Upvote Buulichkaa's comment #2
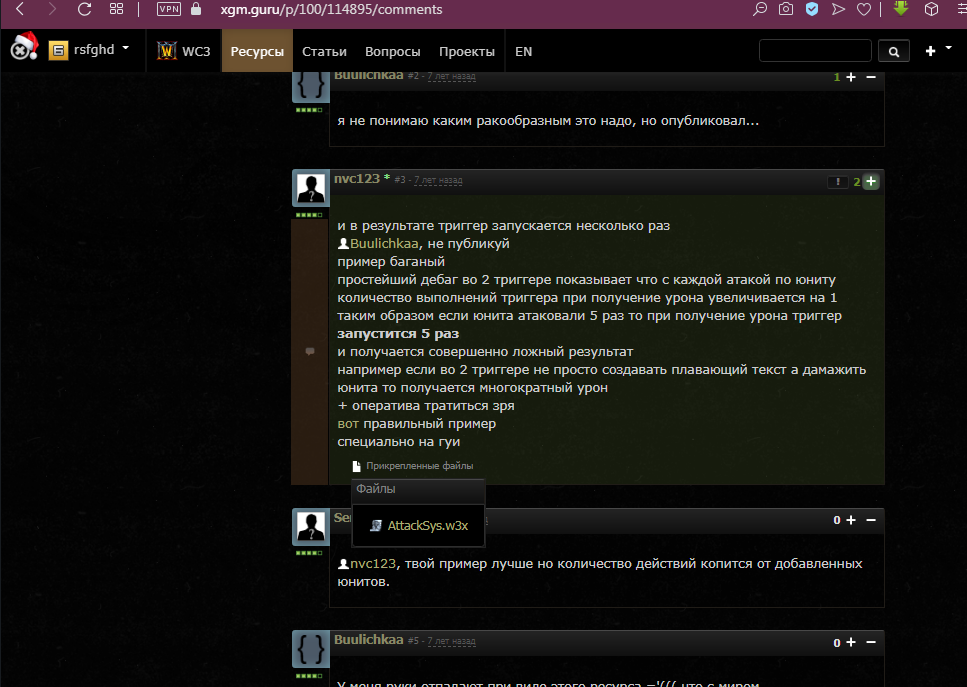Screen dimensions: 967x687 [851, 77]
